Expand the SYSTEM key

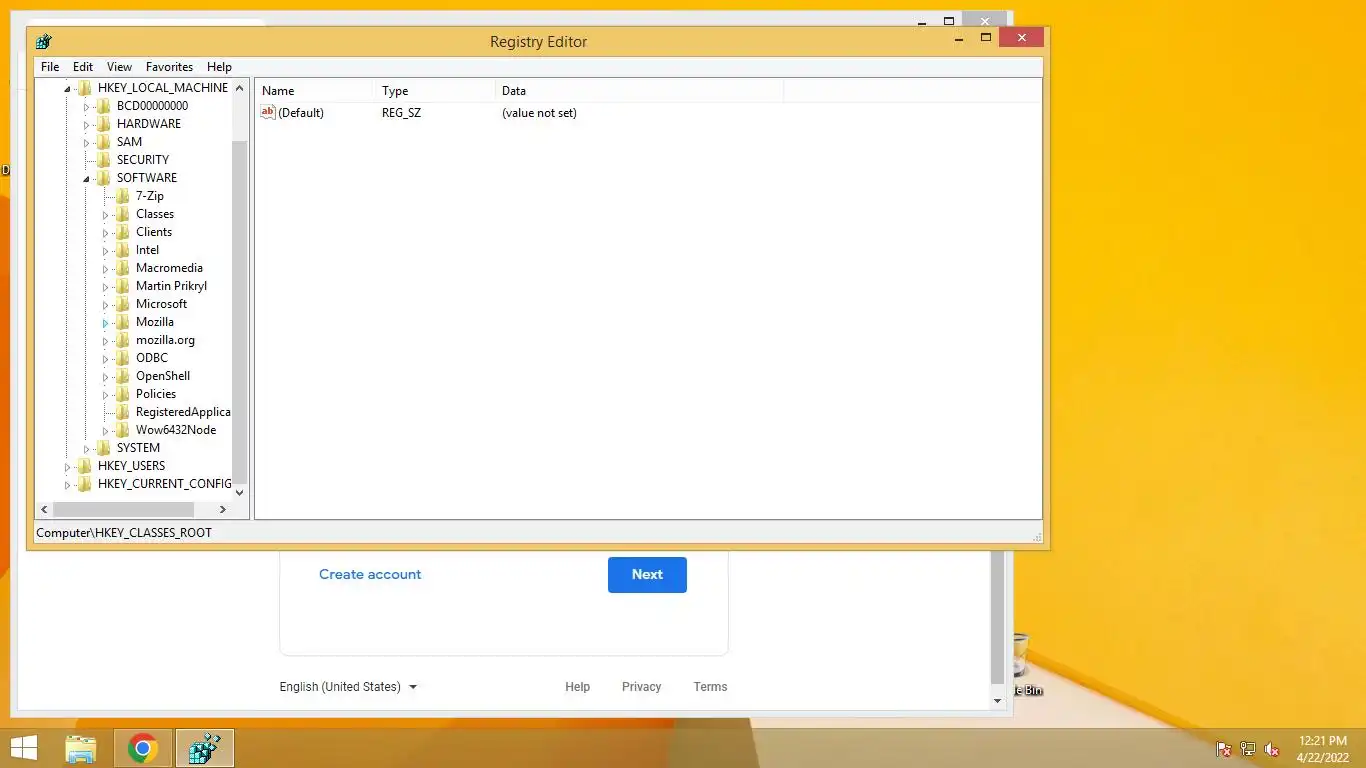pyautogui.click(x=87, y=448)
